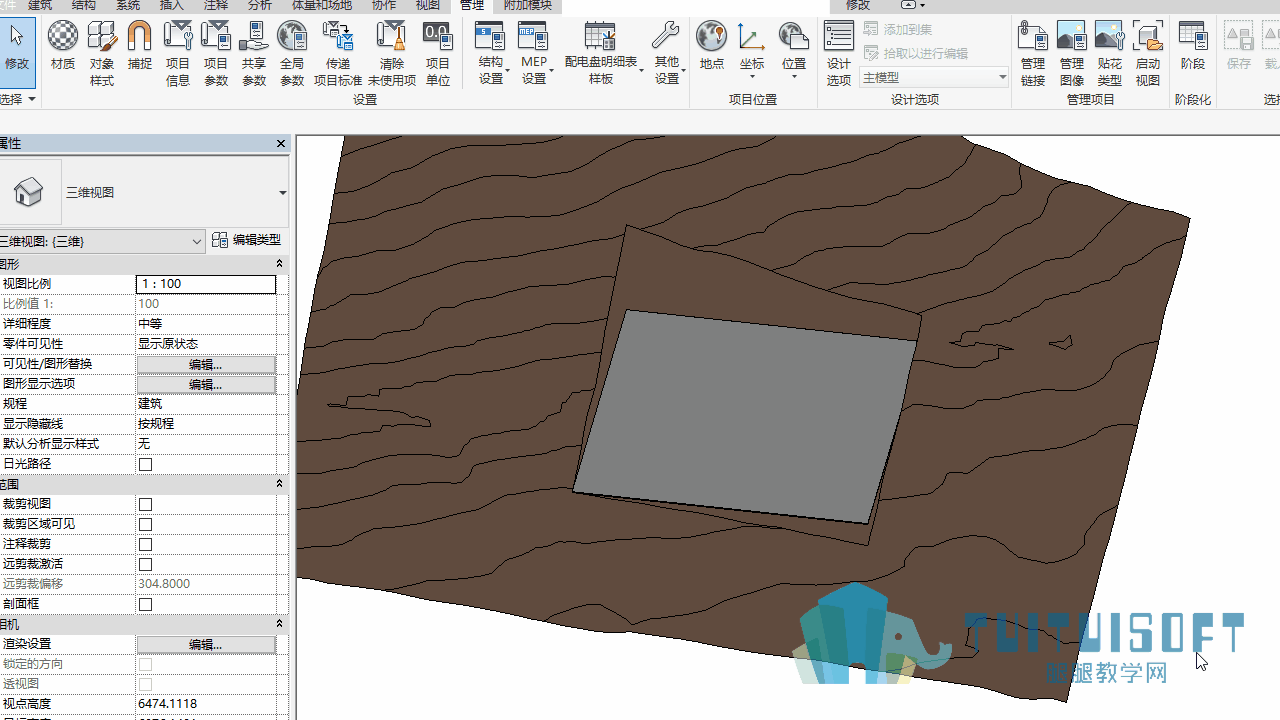Click 编辑 button for 可见性/图形替换

[206, 364]
